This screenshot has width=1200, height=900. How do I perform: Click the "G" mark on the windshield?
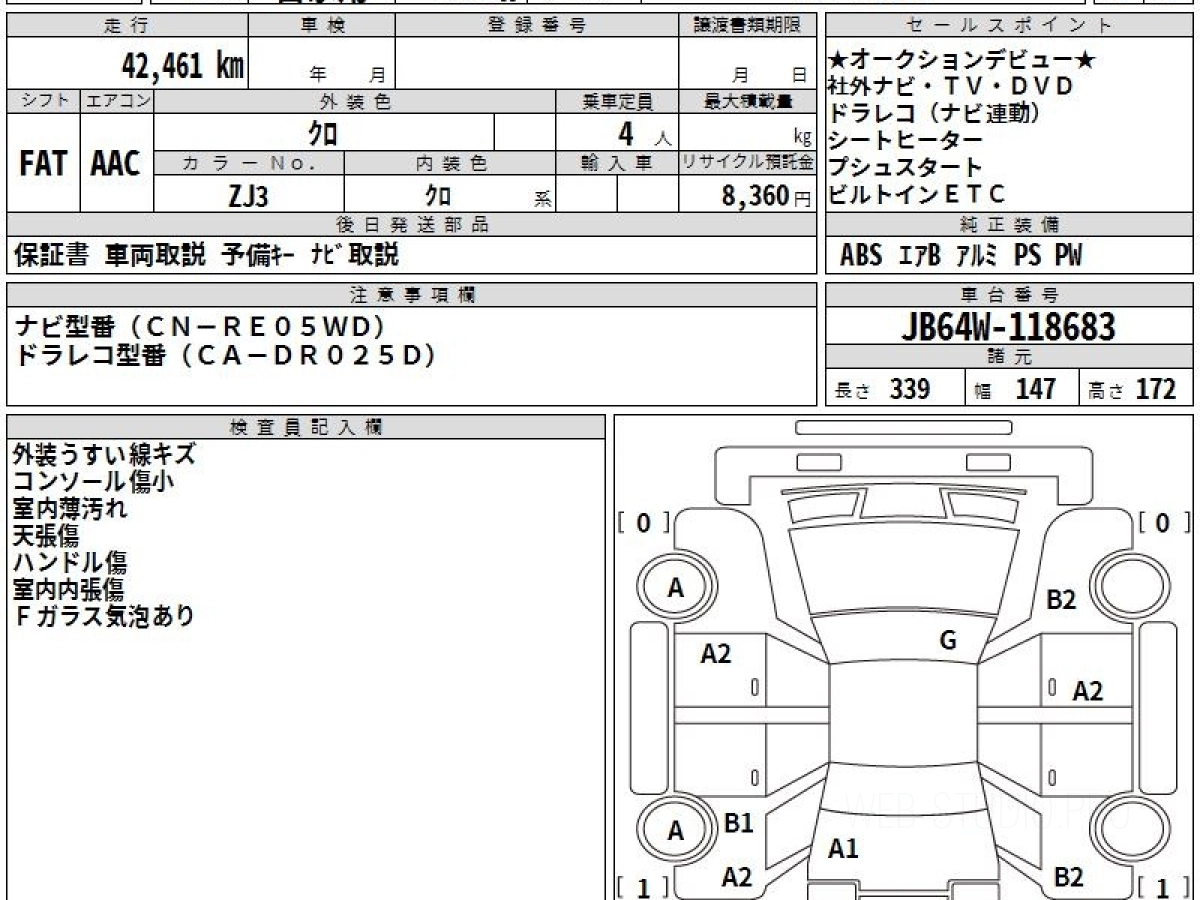pyautogui.click(x=948, y=641)
